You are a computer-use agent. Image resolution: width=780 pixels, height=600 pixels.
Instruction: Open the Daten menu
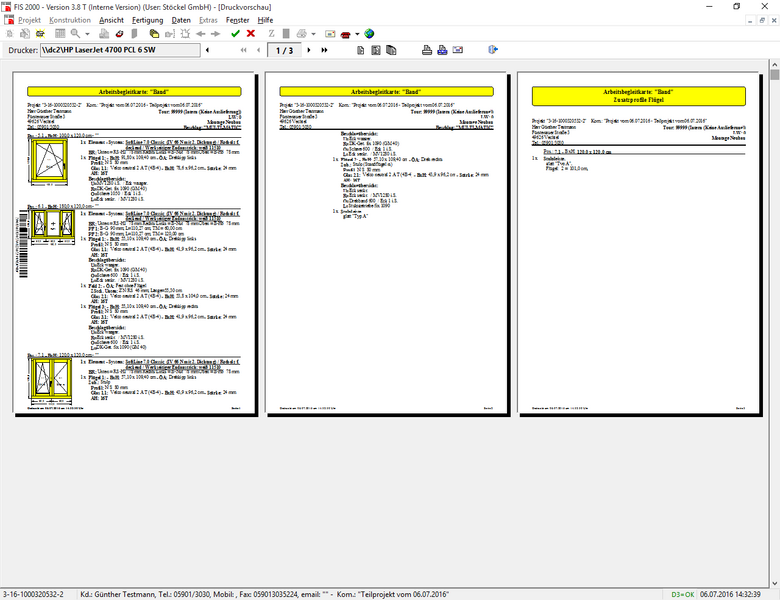(181, 20)
